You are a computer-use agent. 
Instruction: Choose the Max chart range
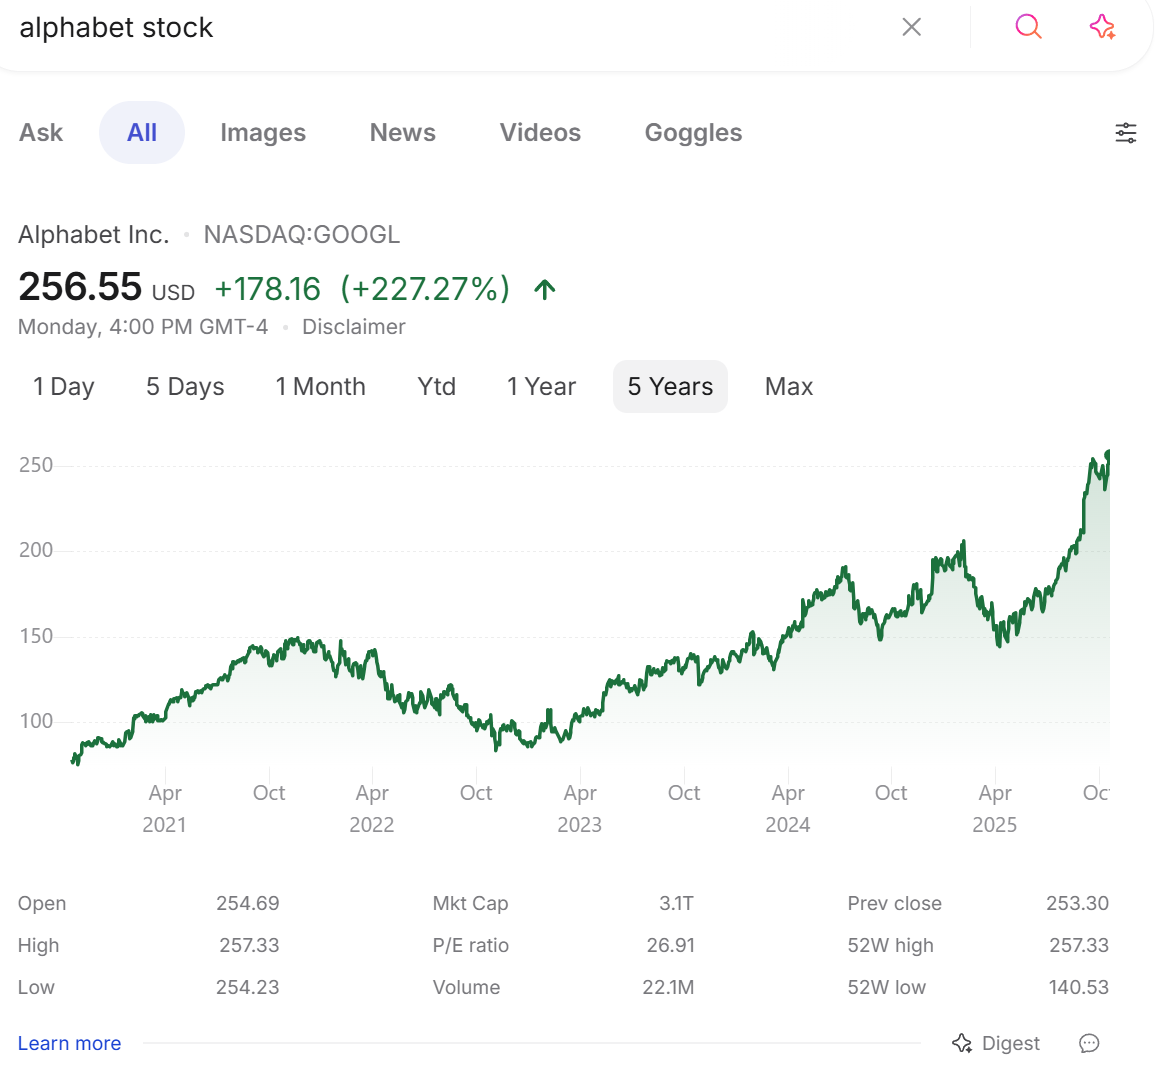[x=789, y=387]
